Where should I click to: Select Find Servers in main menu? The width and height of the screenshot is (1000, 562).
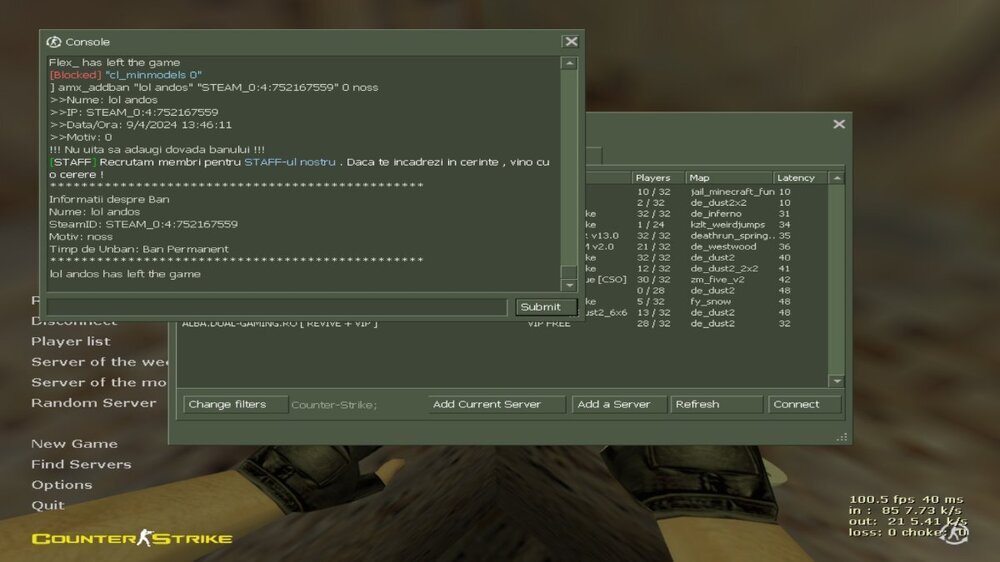coord(81,464)
